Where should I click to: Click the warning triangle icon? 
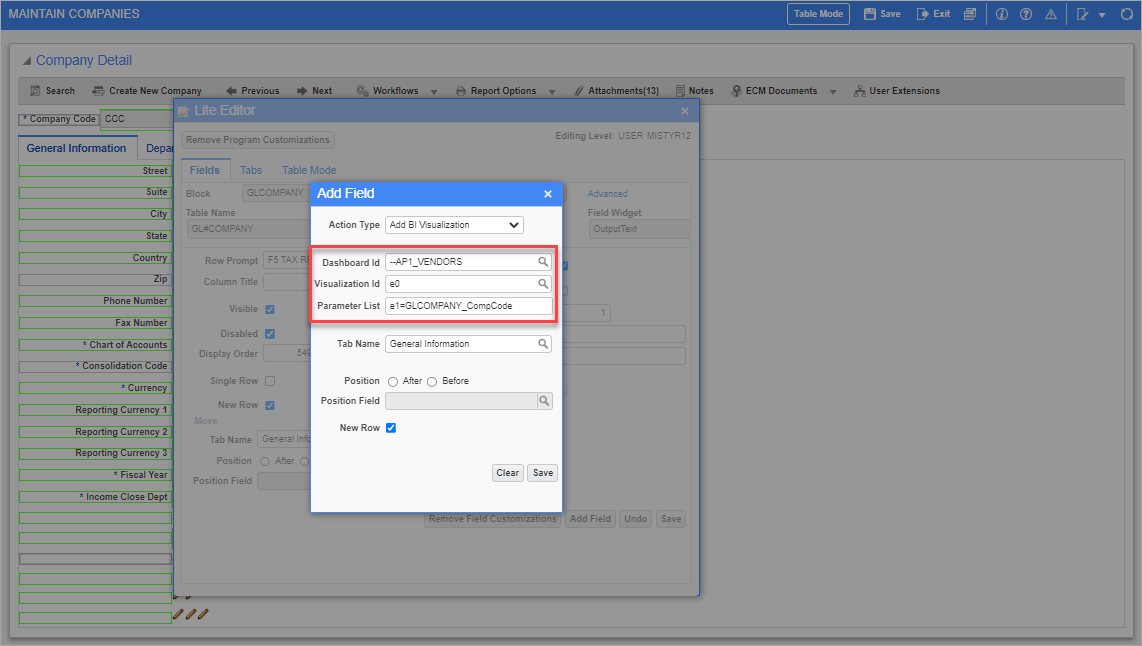pyautogui.click(x=1051, y=14)
